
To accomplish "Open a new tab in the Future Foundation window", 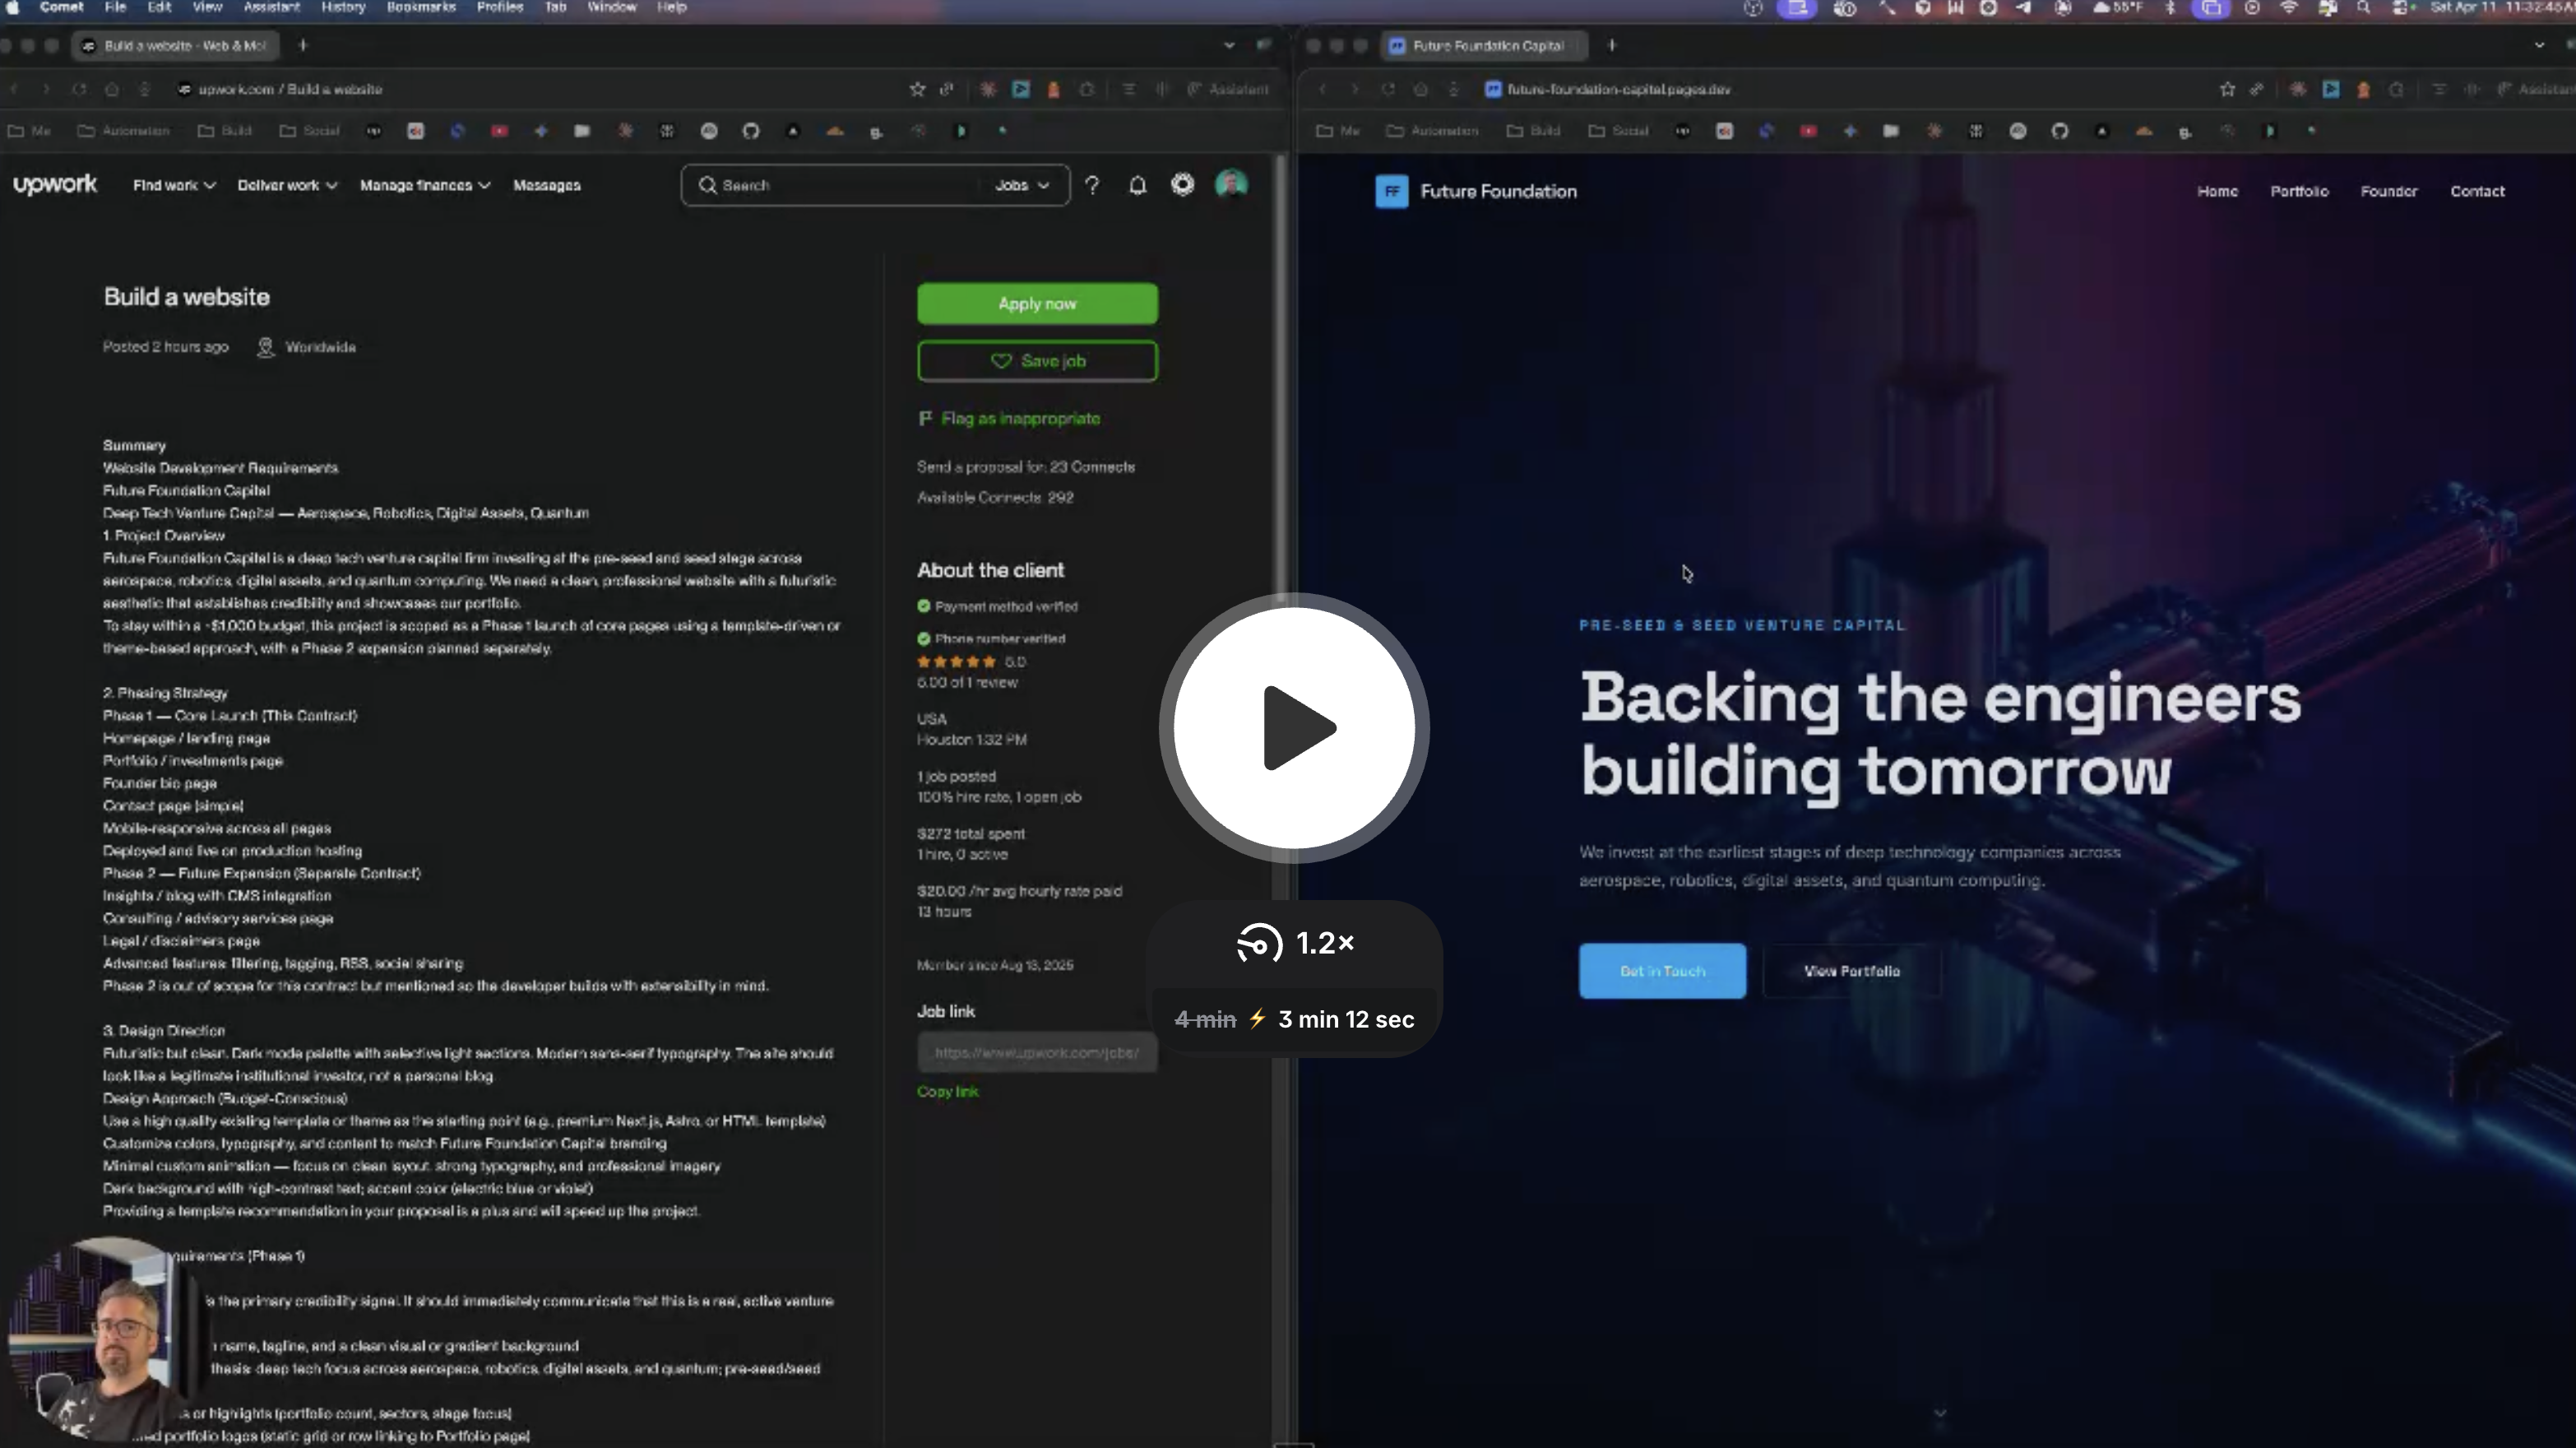I will pos(1611,45).
